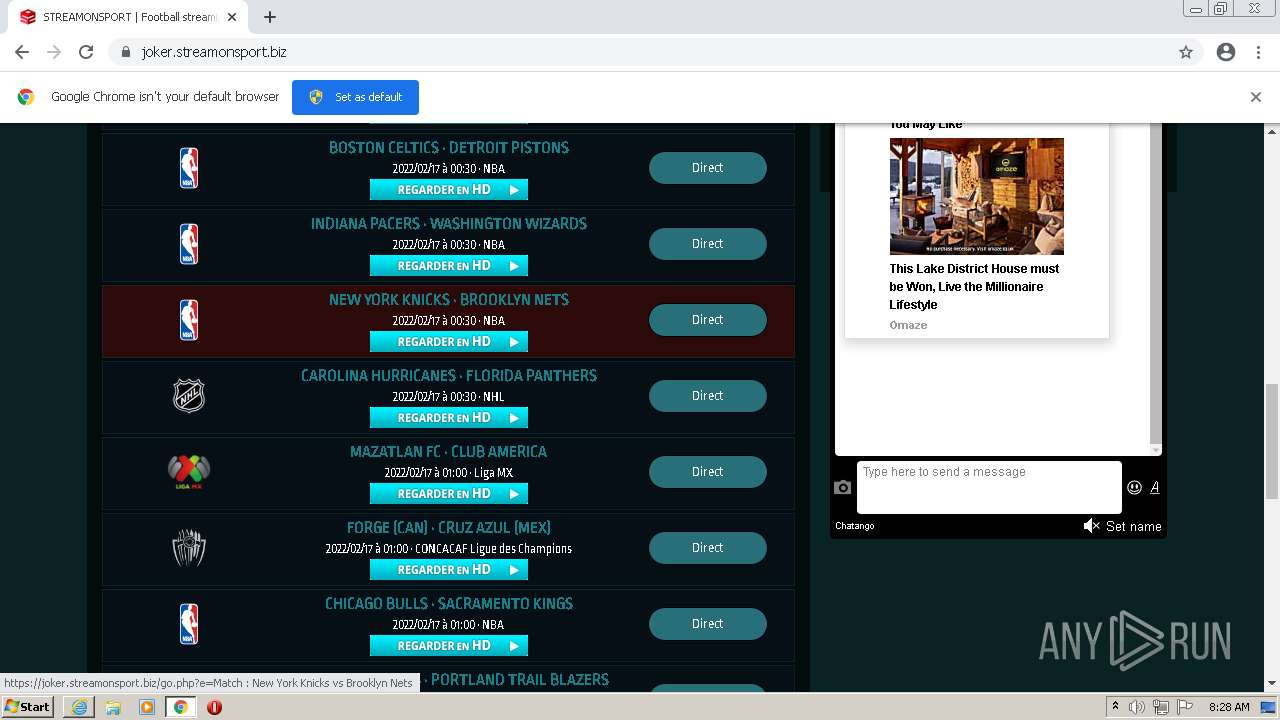Open Chicago Bulls · Sacramento Kings title

tap(449, 604)
